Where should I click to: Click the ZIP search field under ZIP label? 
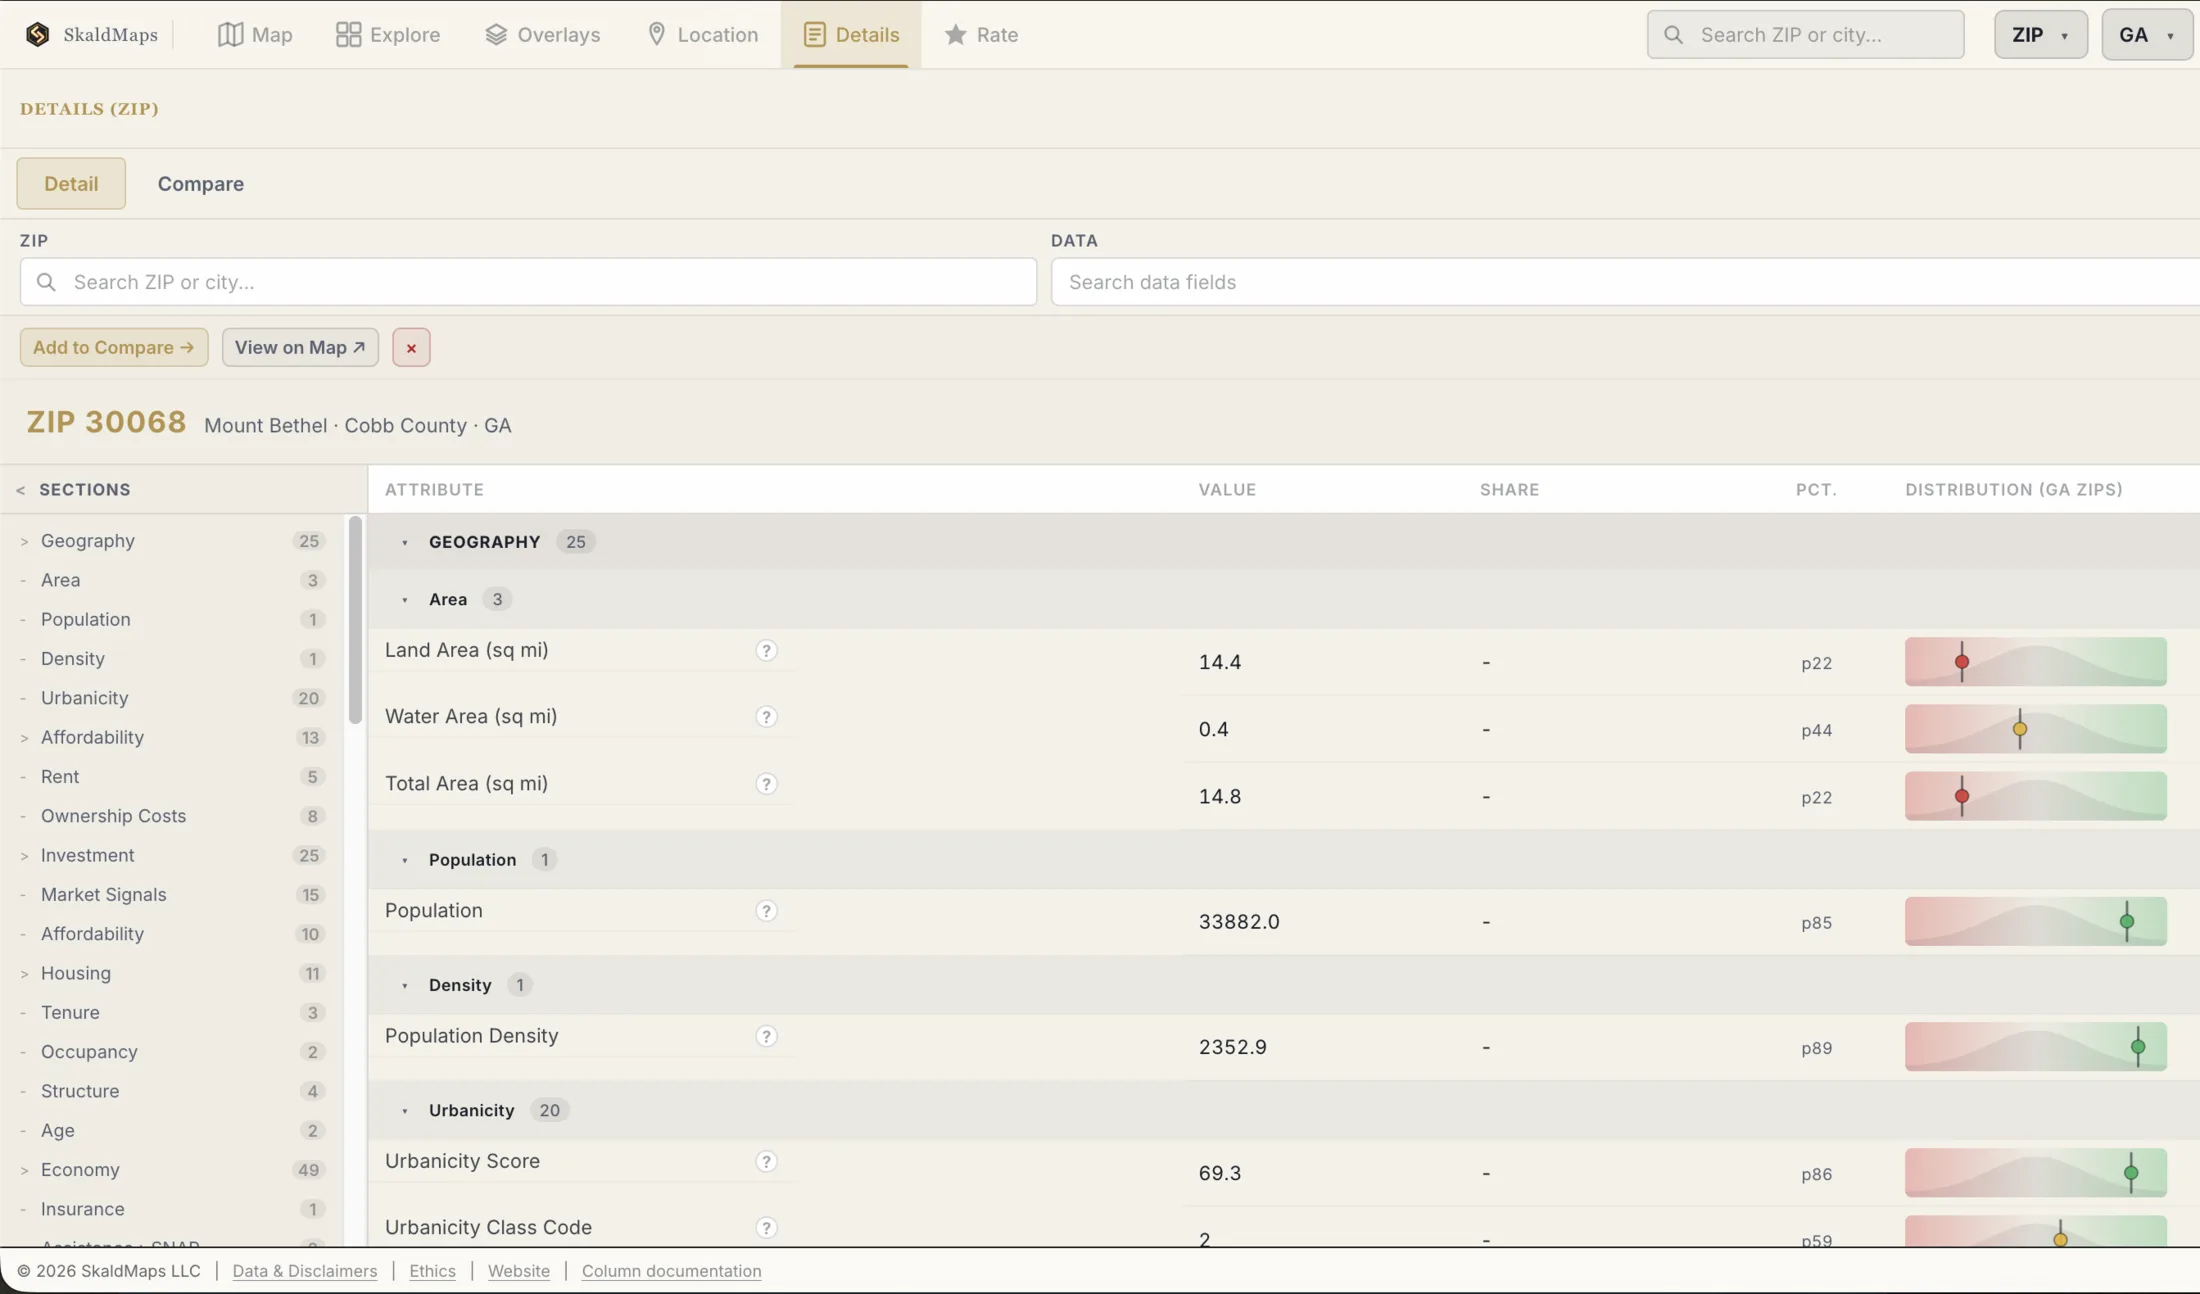pyautogui.click(x=528, y=282)
